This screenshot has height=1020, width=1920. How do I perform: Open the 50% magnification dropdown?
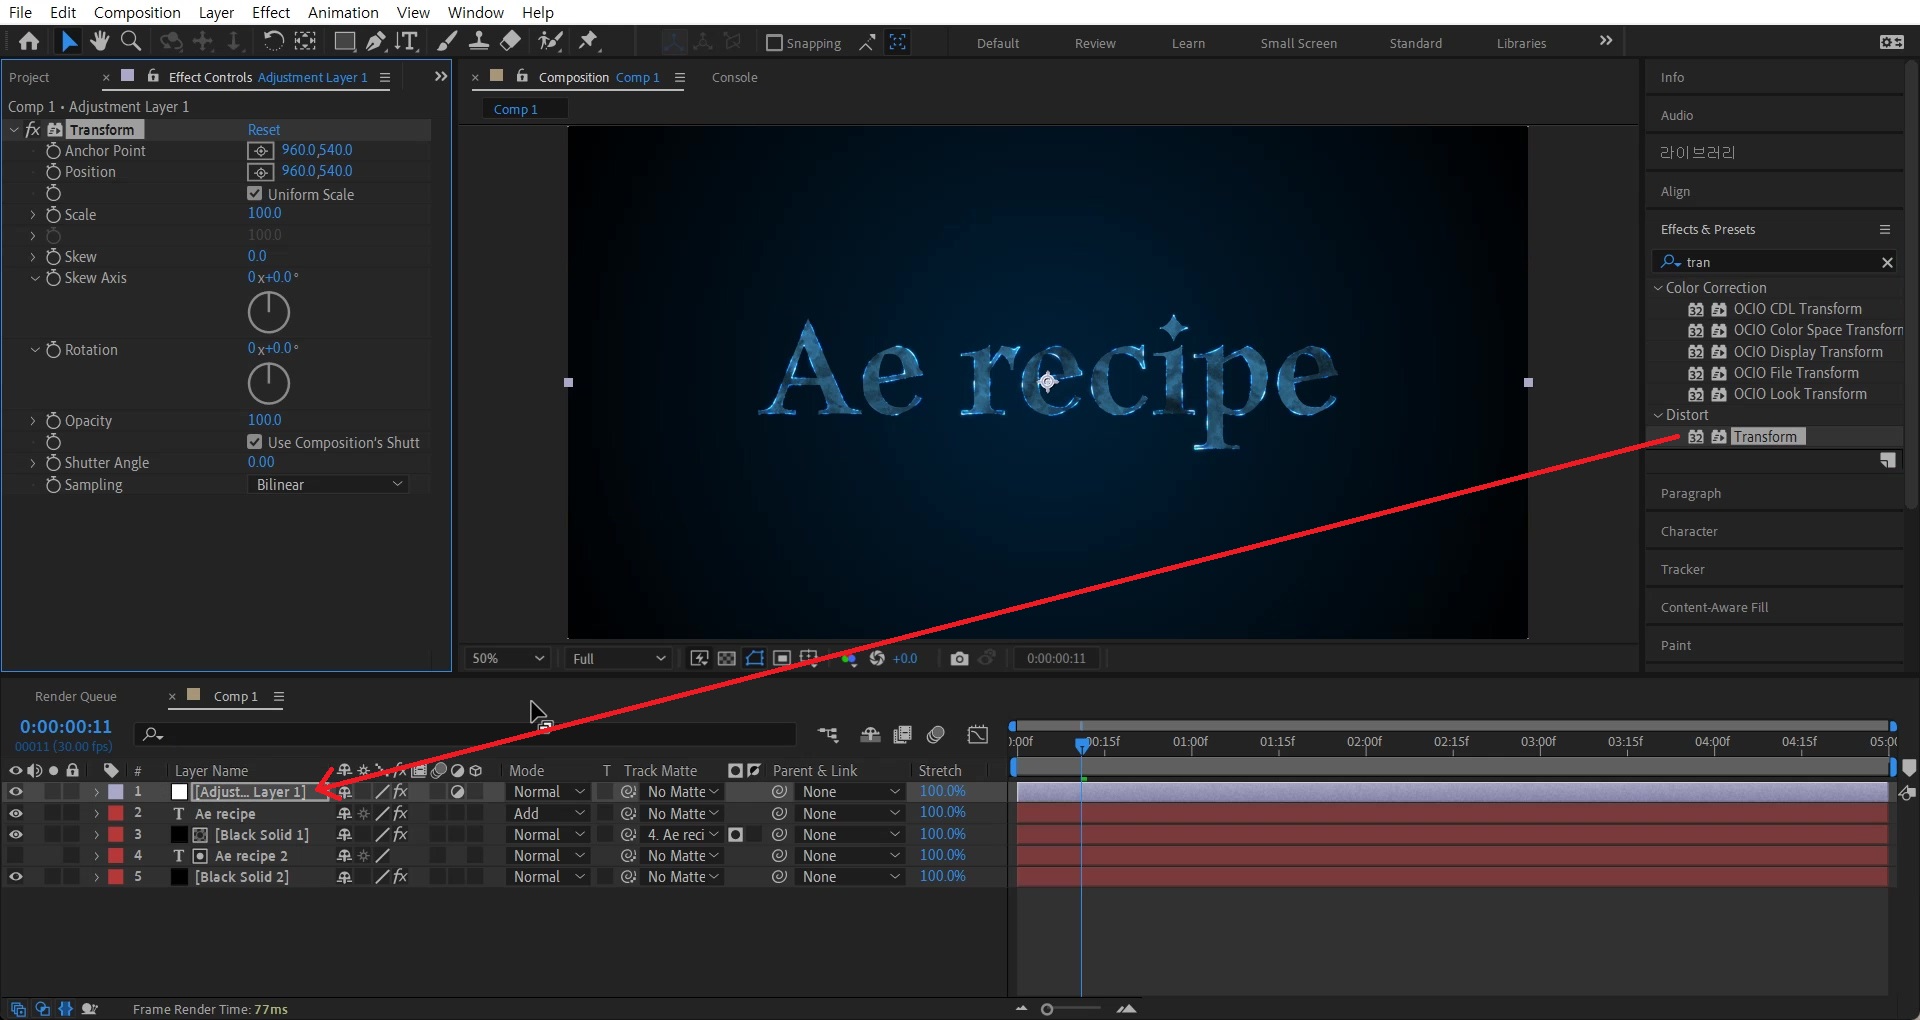[508, 658]
